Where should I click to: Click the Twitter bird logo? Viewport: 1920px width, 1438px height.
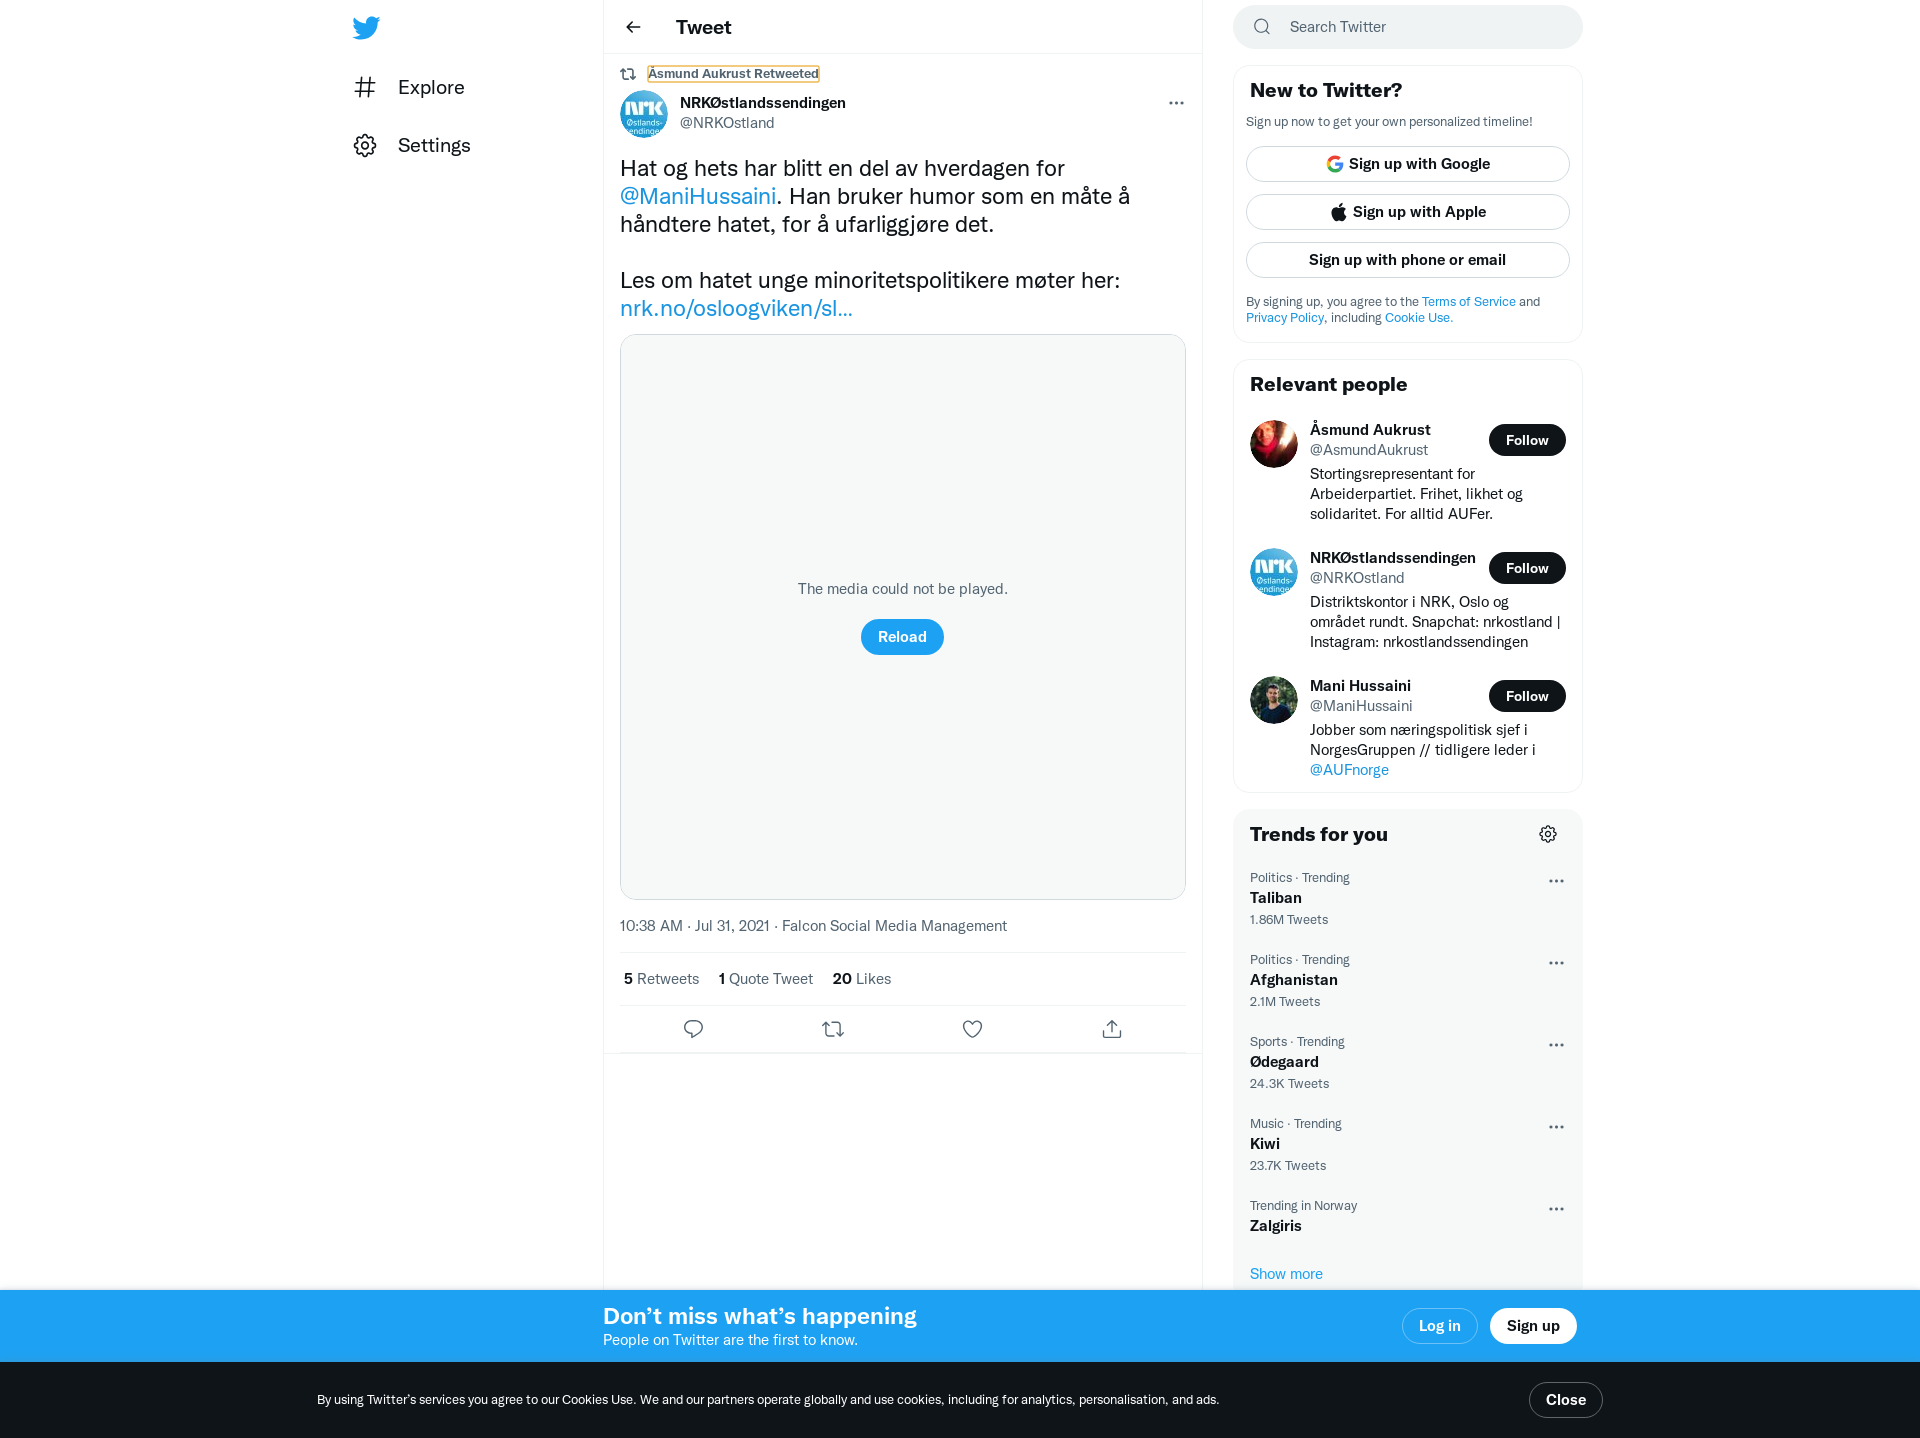coord(366,27)
